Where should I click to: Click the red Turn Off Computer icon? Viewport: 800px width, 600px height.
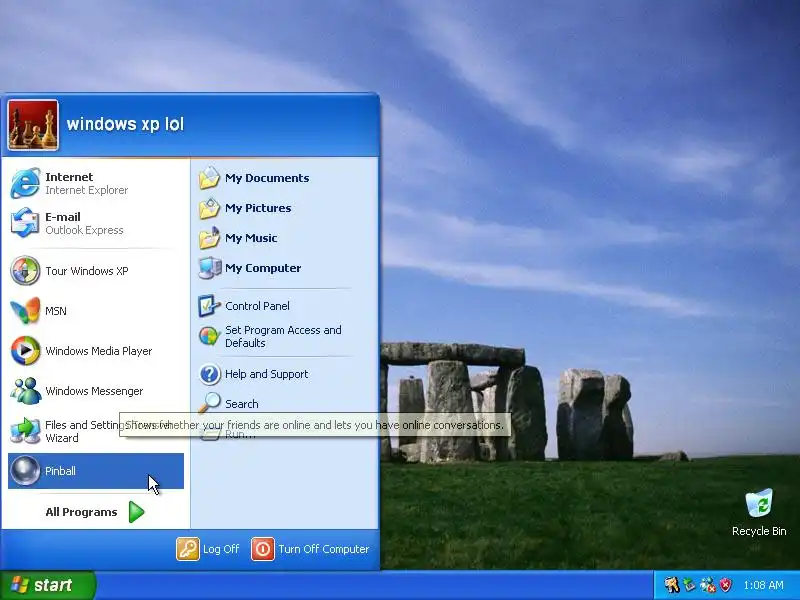(x=263, y=549)
